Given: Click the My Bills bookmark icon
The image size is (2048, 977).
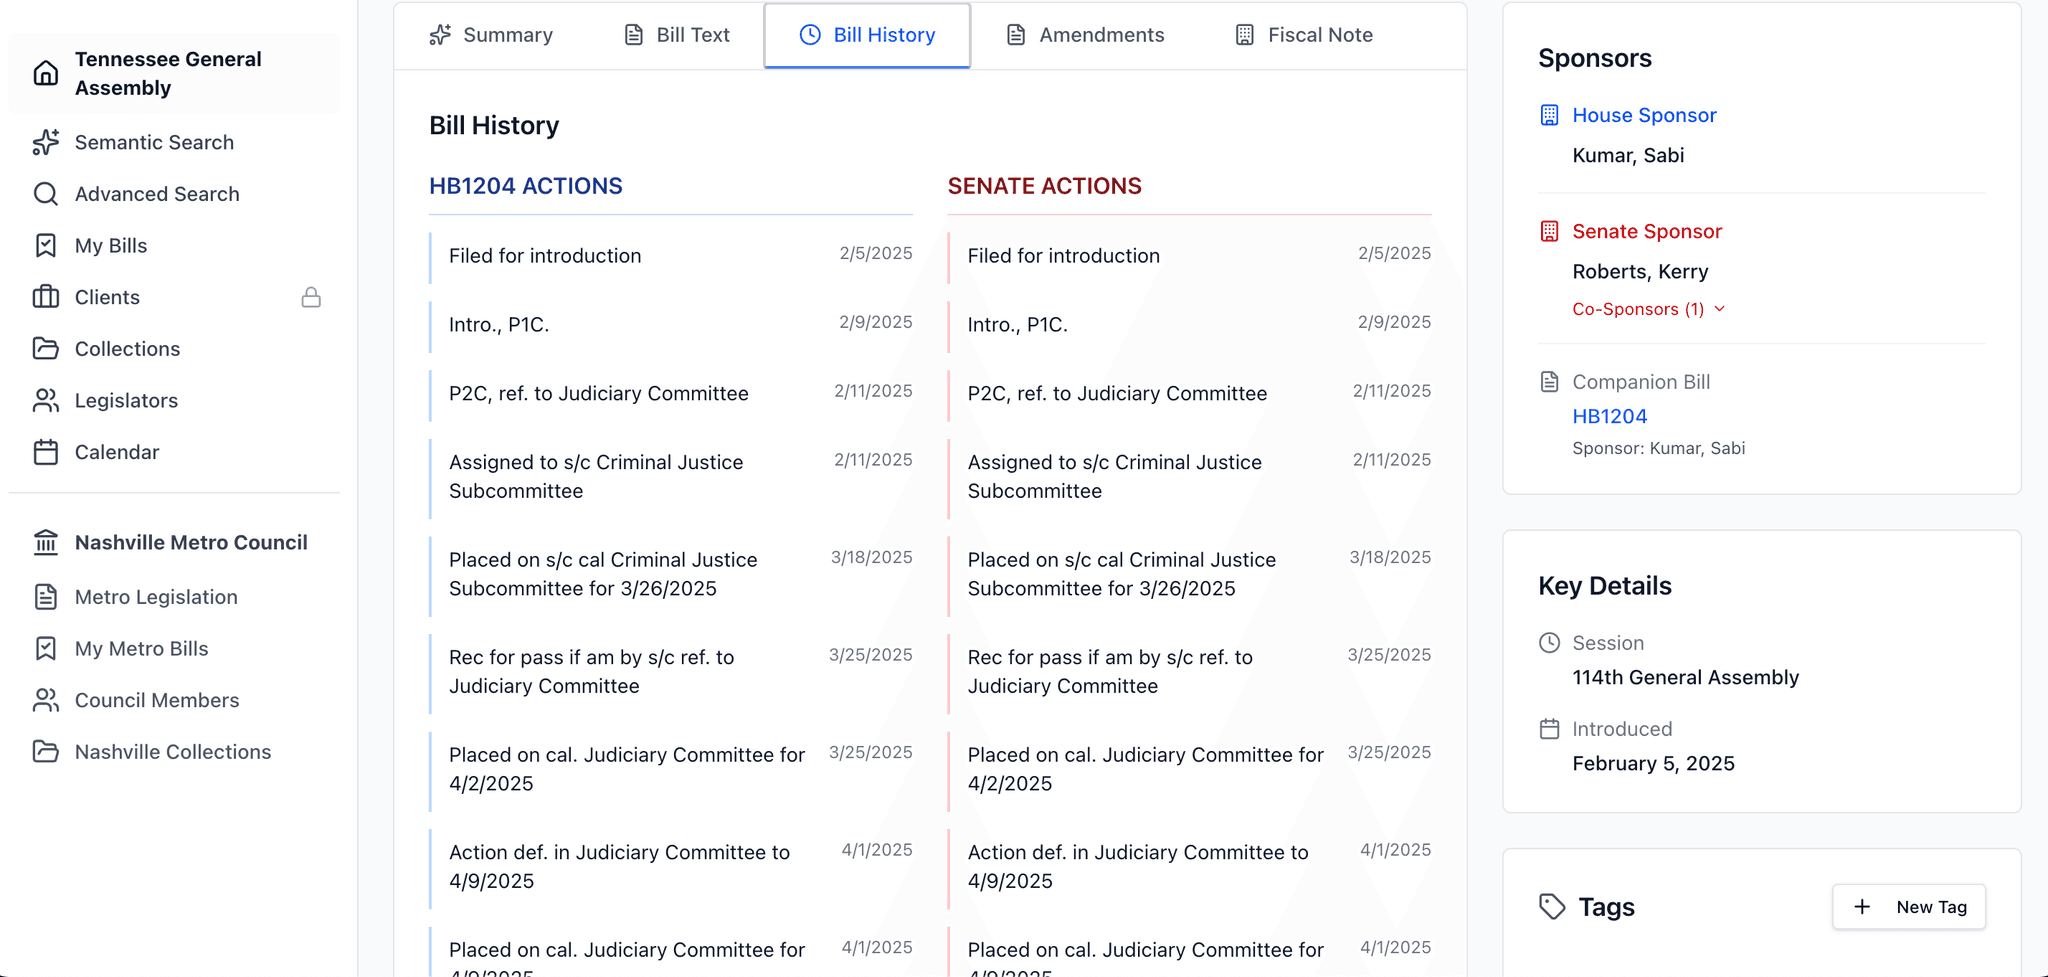Looking at the screenshot, I should click(x=46, y=246).
